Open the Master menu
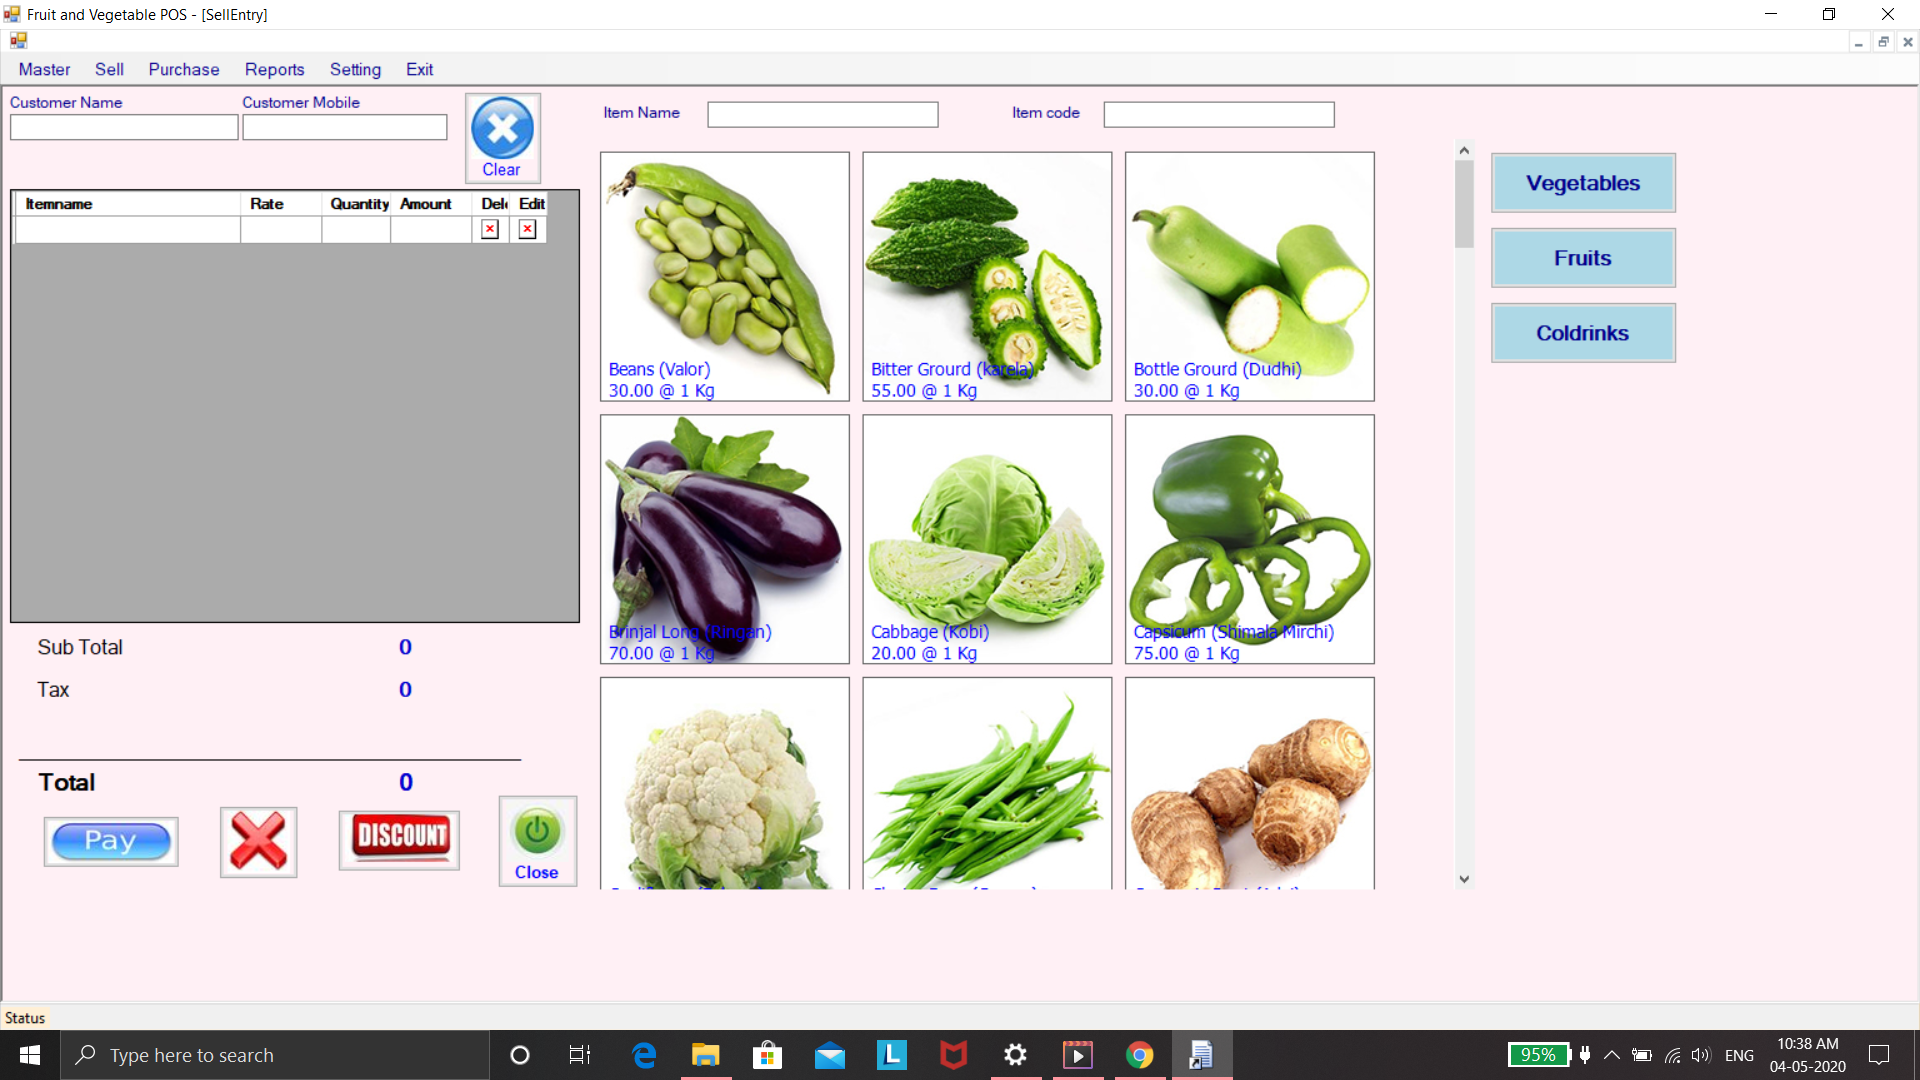 click(44, 69)
